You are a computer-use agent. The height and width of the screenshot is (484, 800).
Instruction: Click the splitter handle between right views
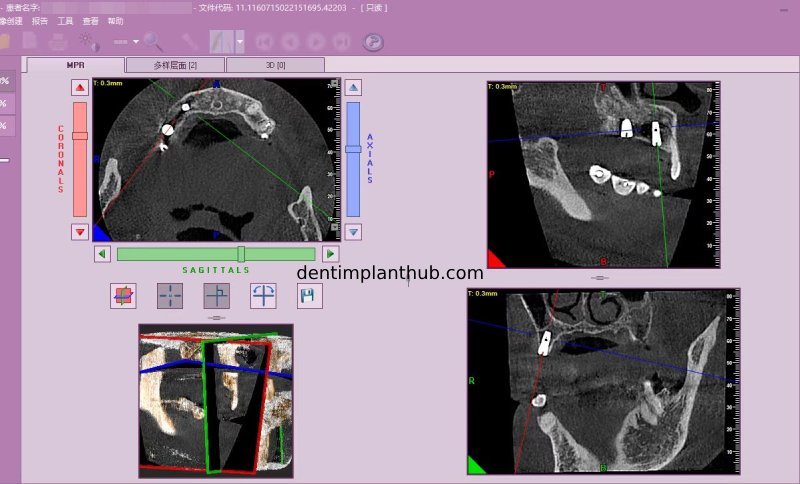coord(599,278)
